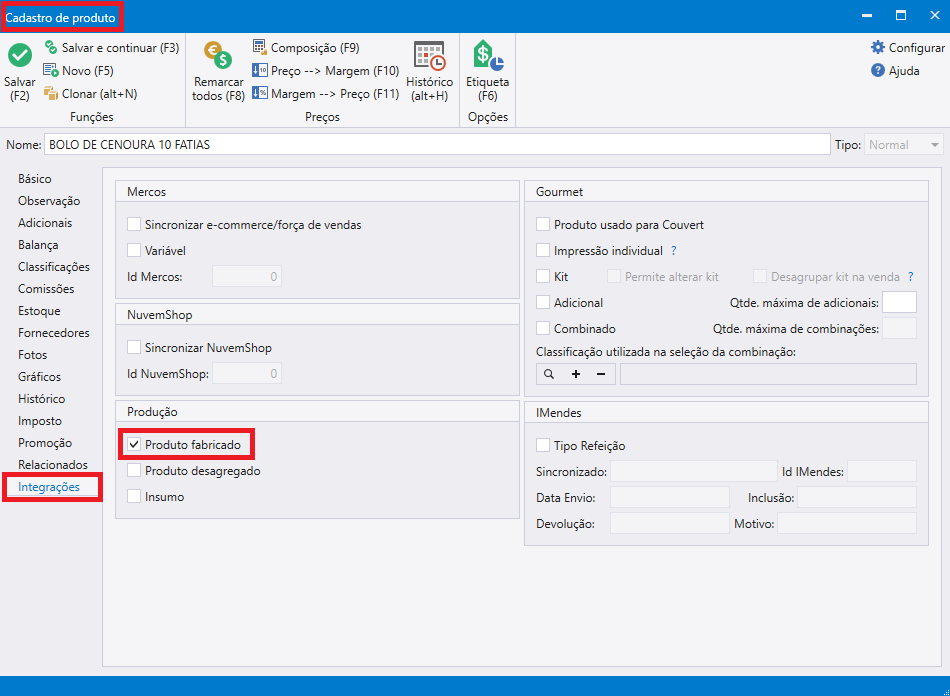Image resolution: width=950 pixels, height=696 pixels.
Task: Enable Sincronizar NuvemShop checkbox
Action: coord(134,348)
